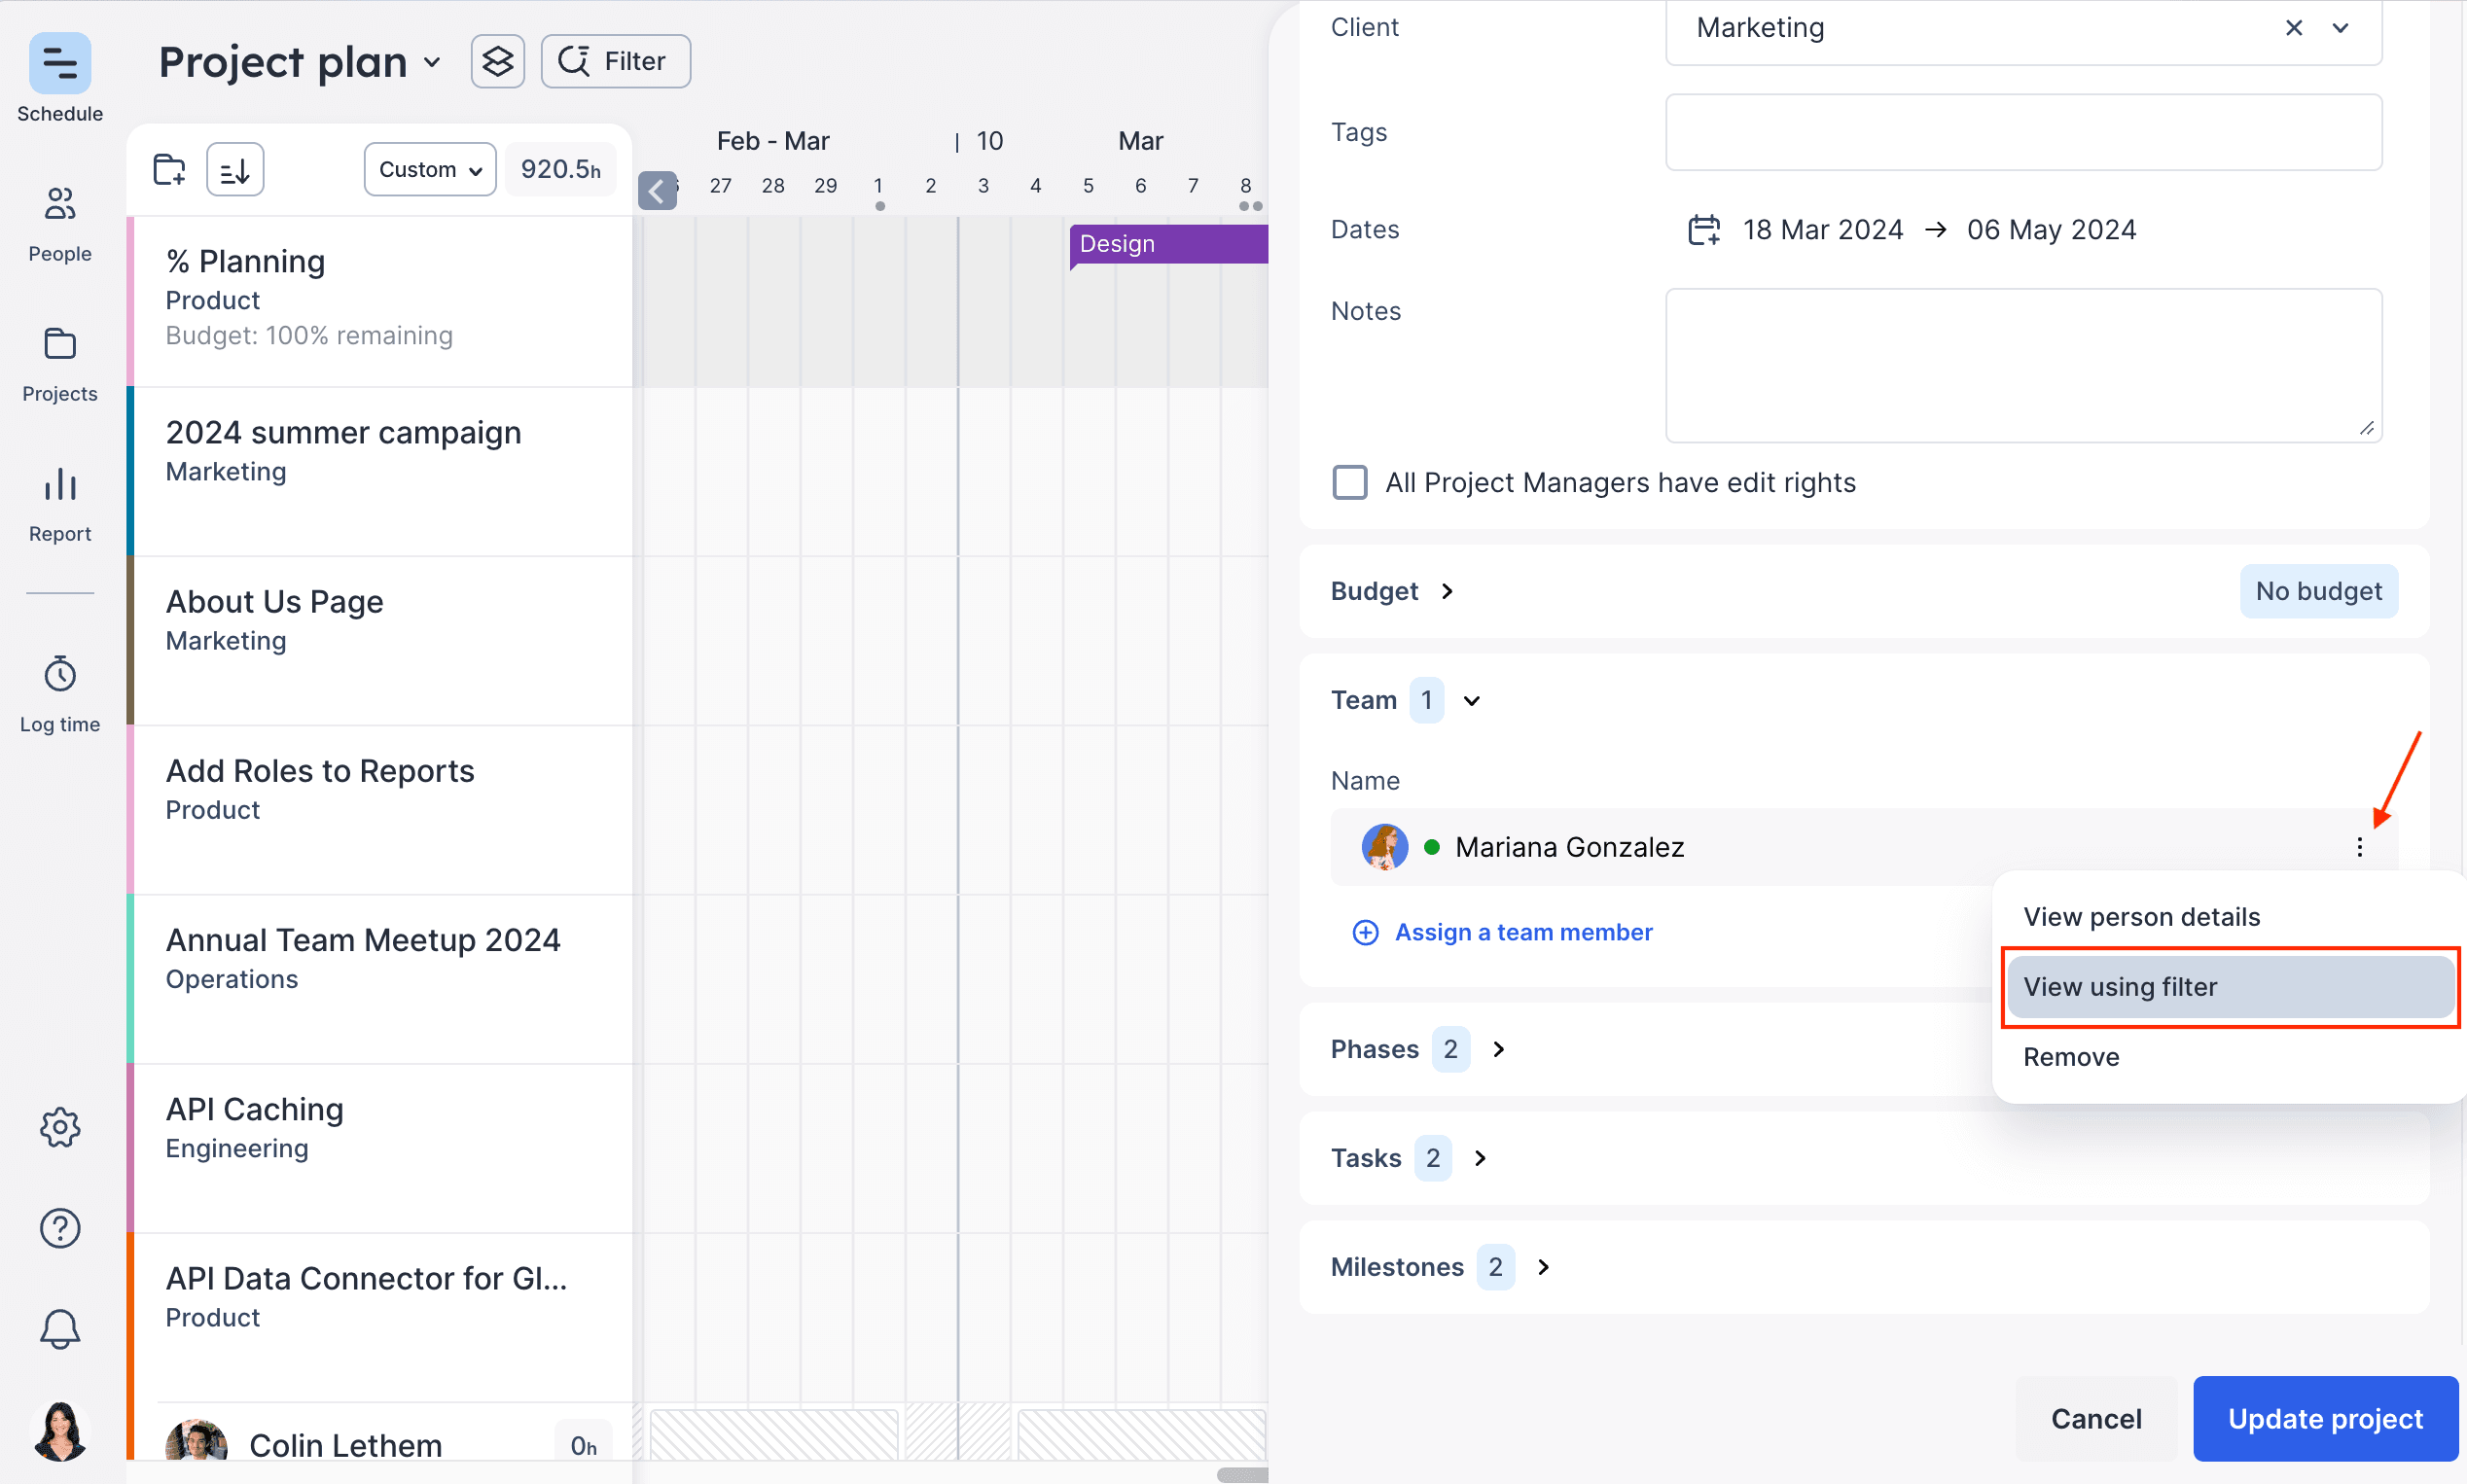Screen dimensions: 2467x1484
Task: Expand the Phases section
Action: 1498,1049
